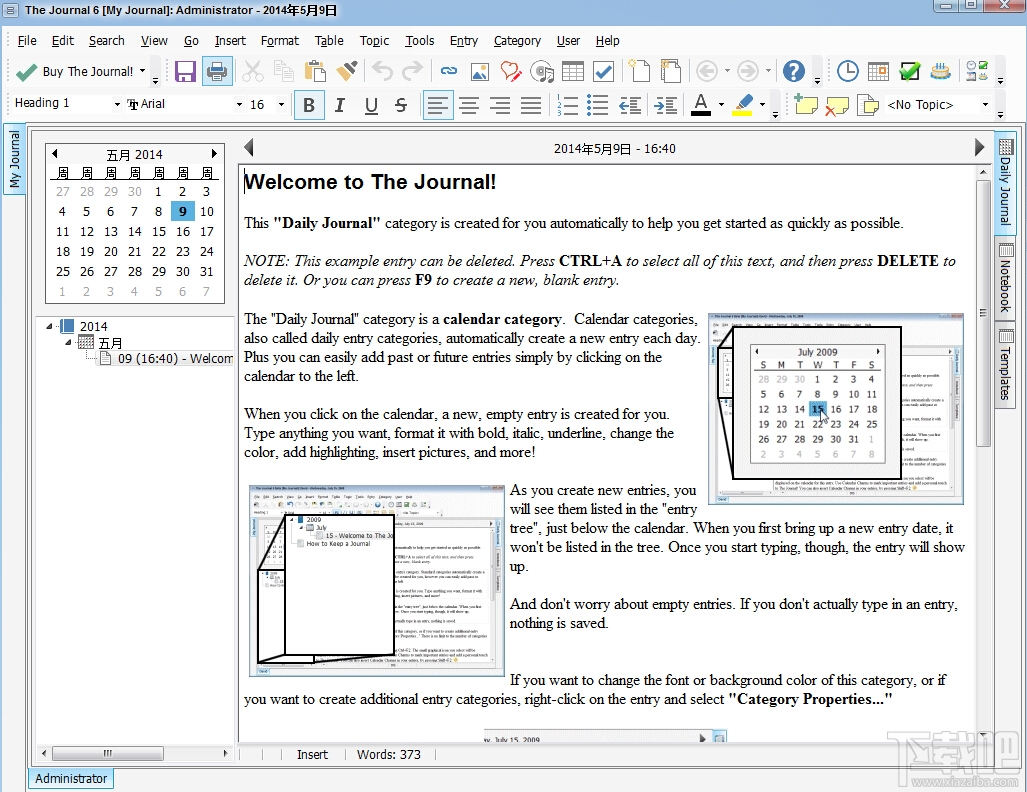The height and width of the screenshot is (792, 1027).
Task: Insert a media file with the CD music icon
Action: (x=542, y=71)
